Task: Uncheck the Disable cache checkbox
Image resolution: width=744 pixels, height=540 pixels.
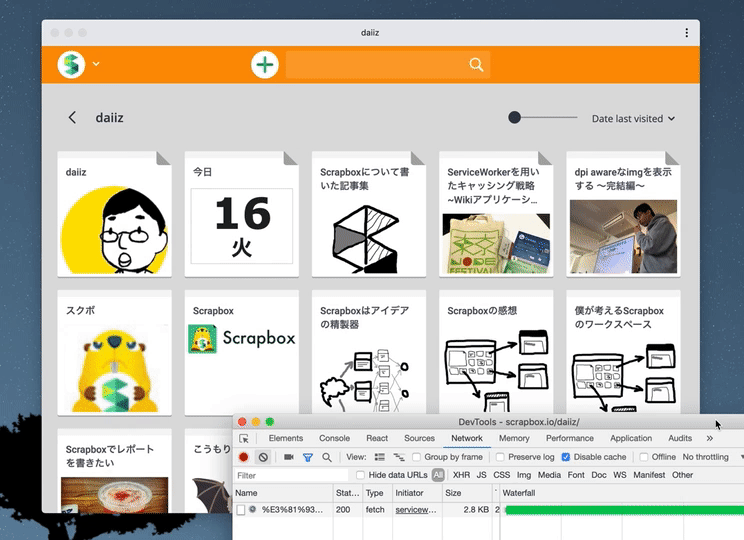Action: click(565, 457)
